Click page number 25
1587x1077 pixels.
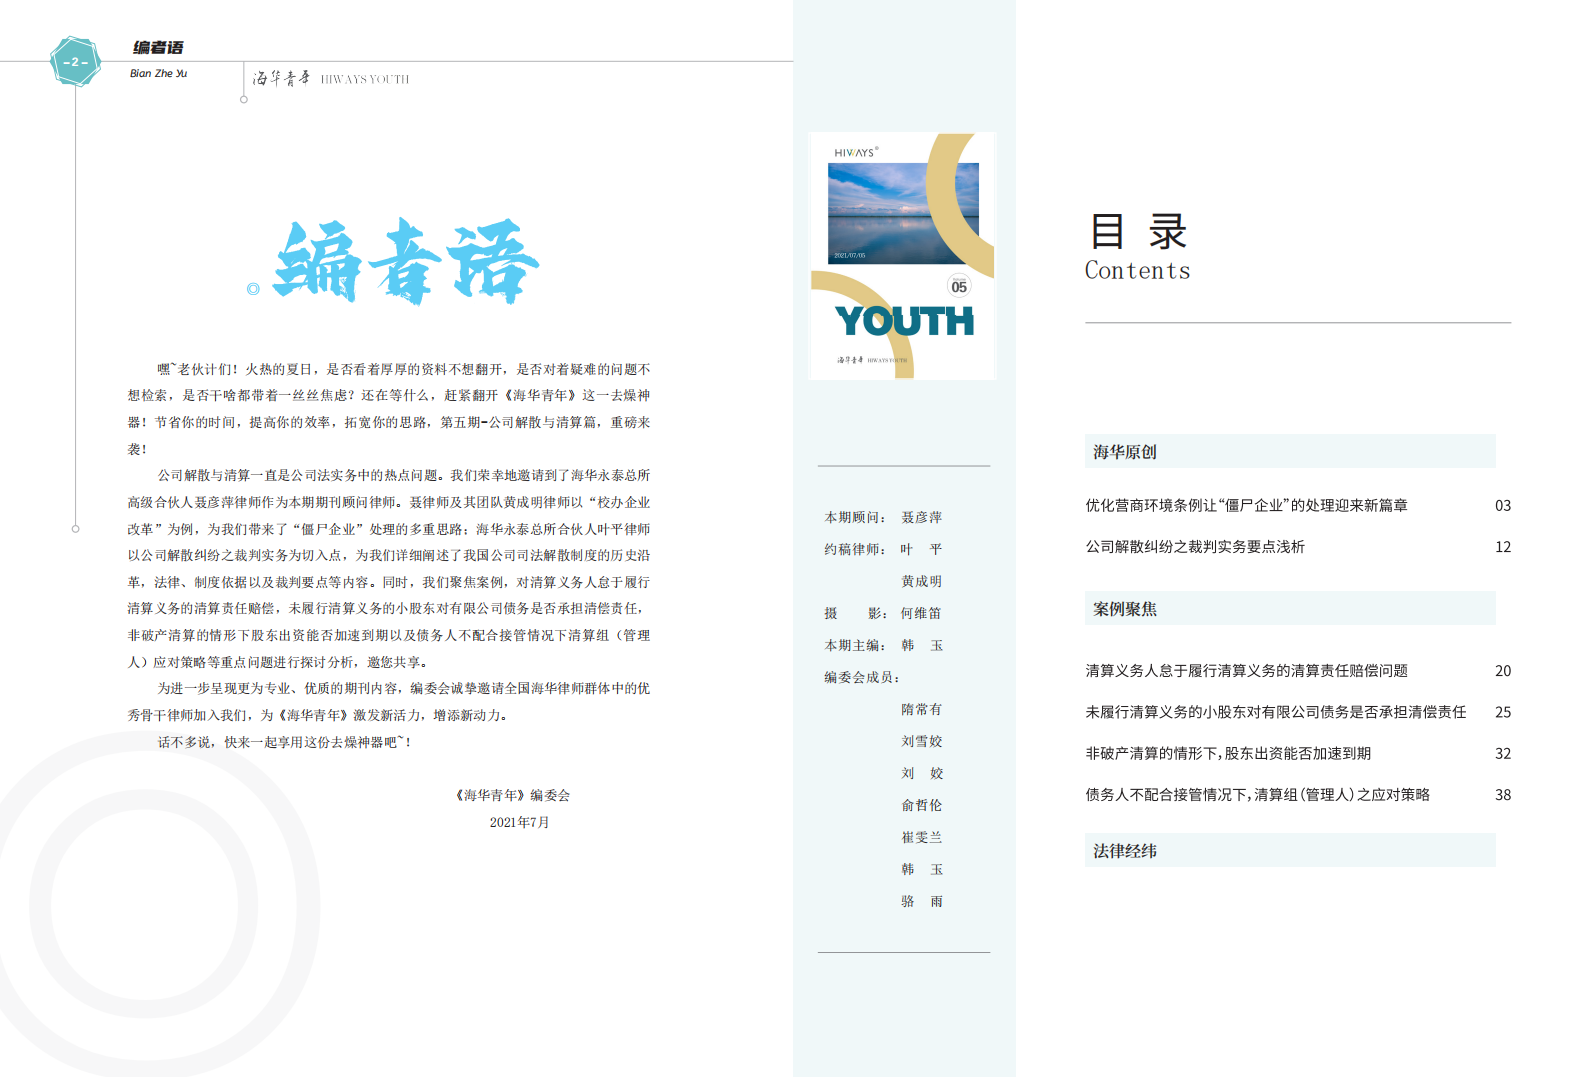click(x=1503, y=712)
